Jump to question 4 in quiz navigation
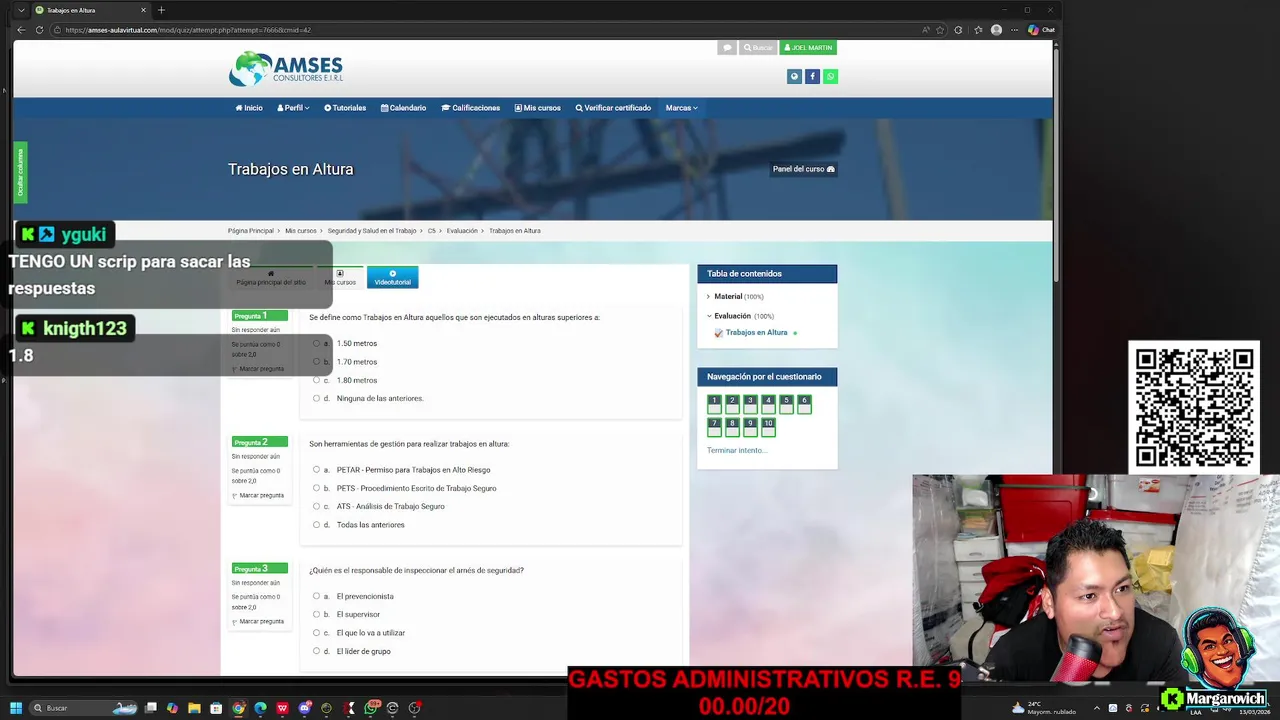Screen dimensions: 1280x720 (768, 404)
